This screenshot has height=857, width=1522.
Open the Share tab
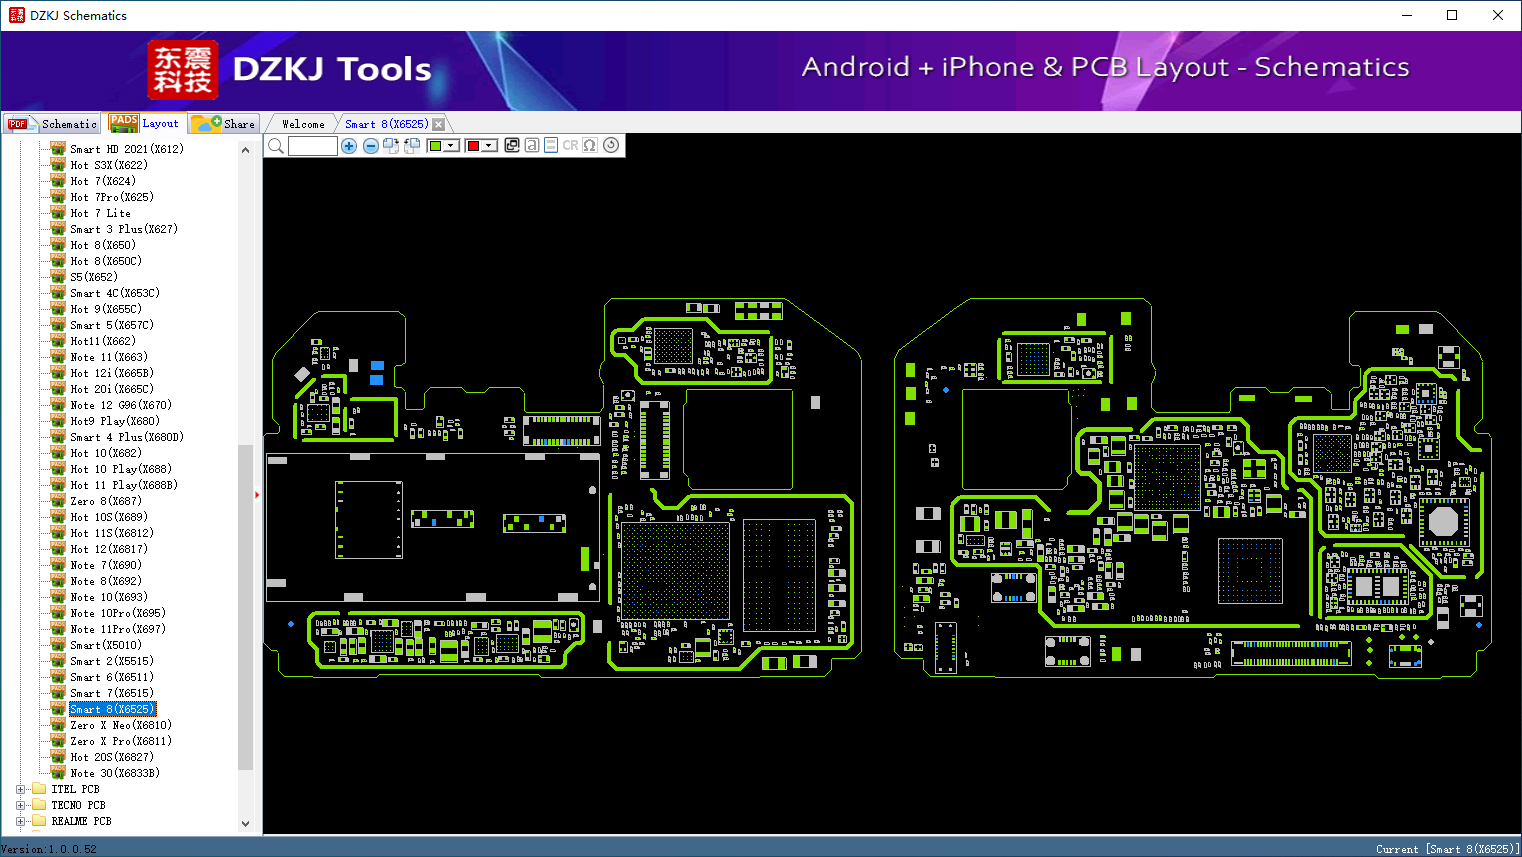point(224,124)
